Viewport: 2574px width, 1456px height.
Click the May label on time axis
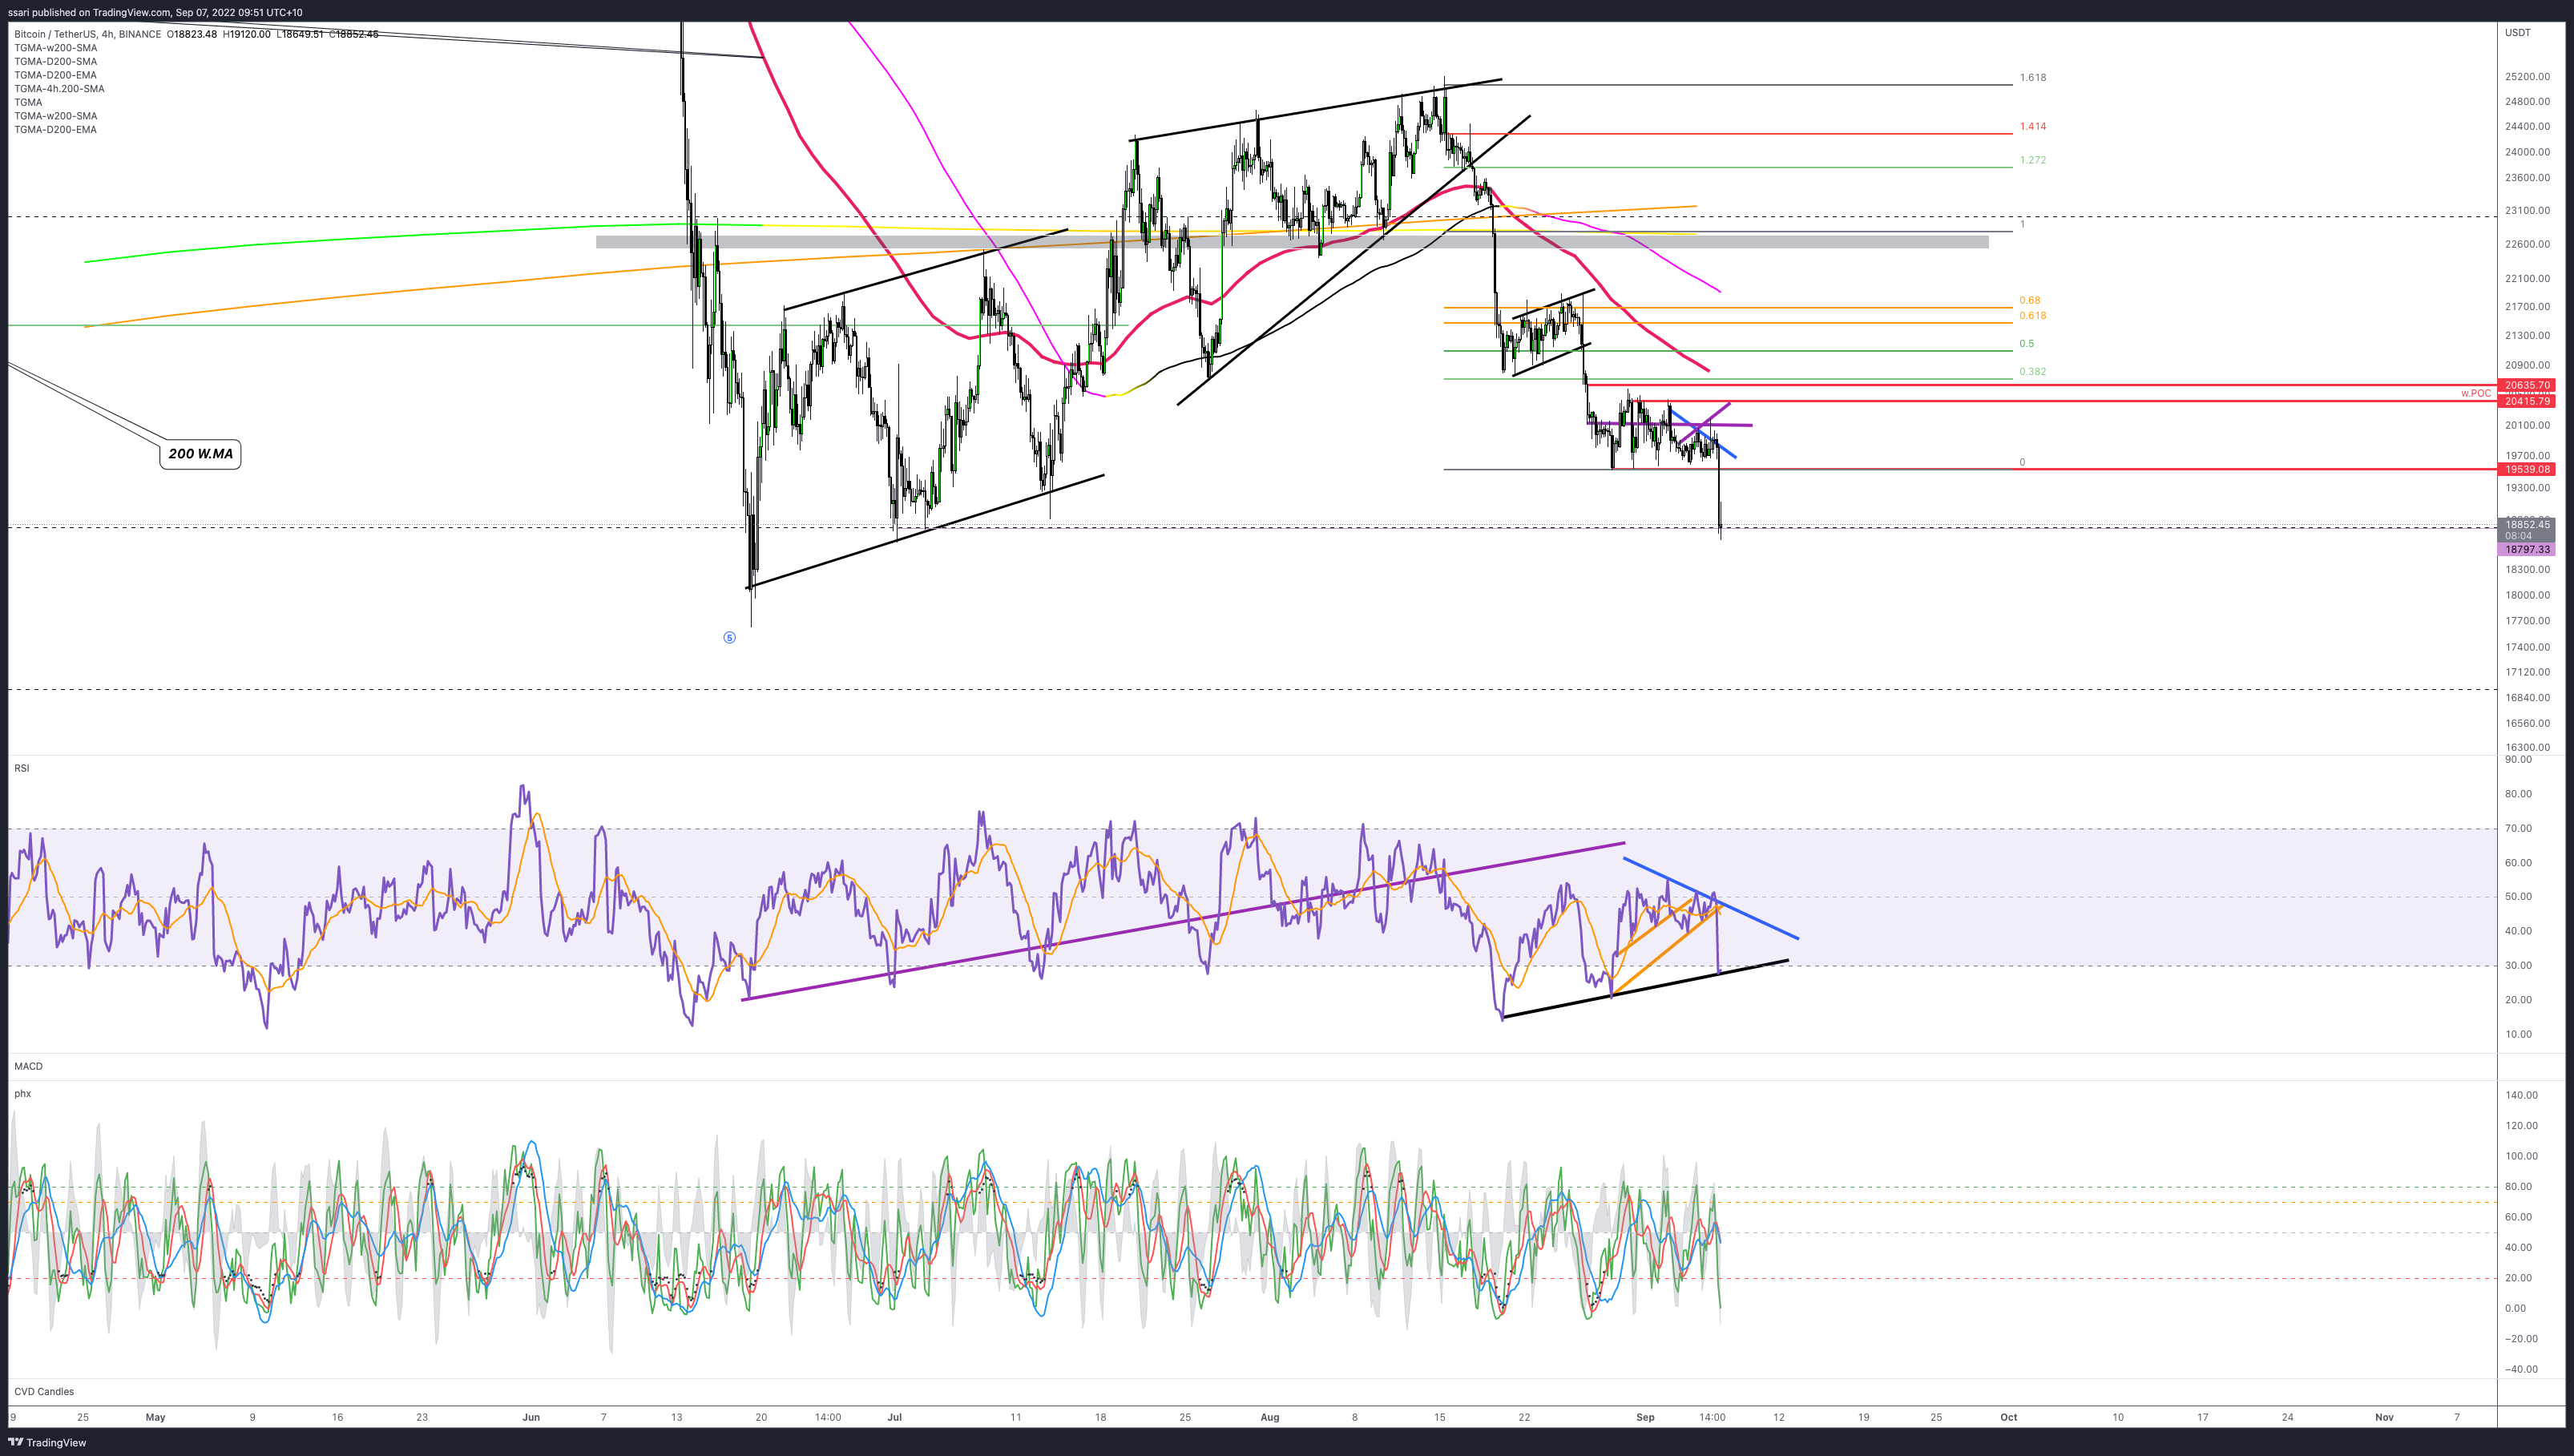pyautogui.click(x=155, y=1417)
